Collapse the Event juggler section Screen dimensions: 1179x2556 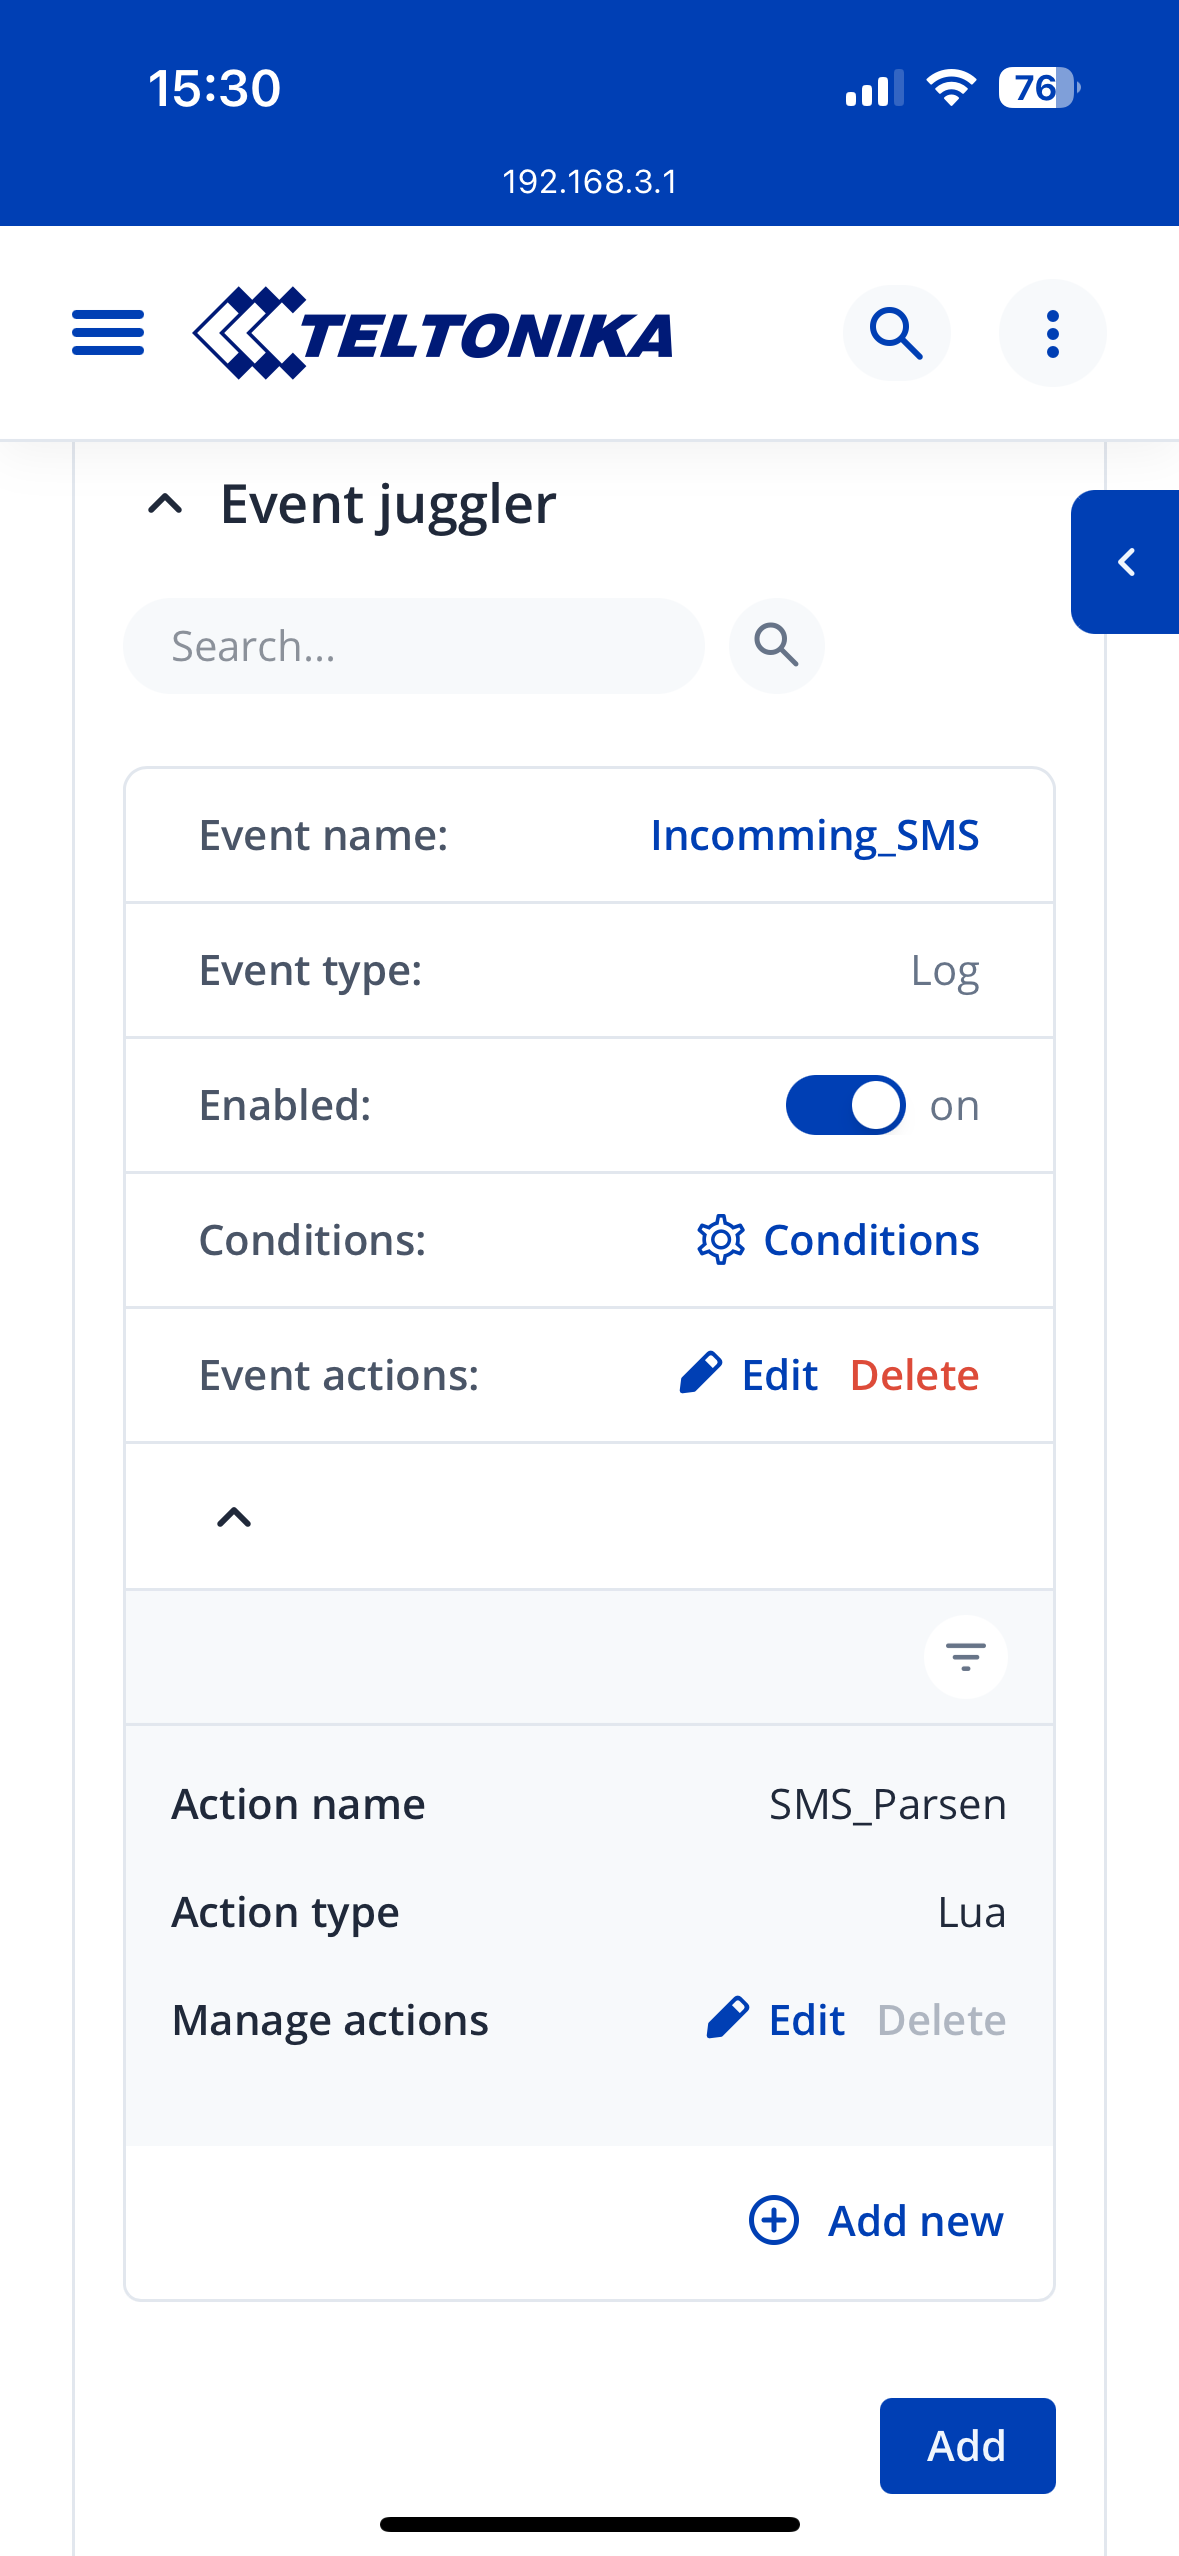point(166,504)
